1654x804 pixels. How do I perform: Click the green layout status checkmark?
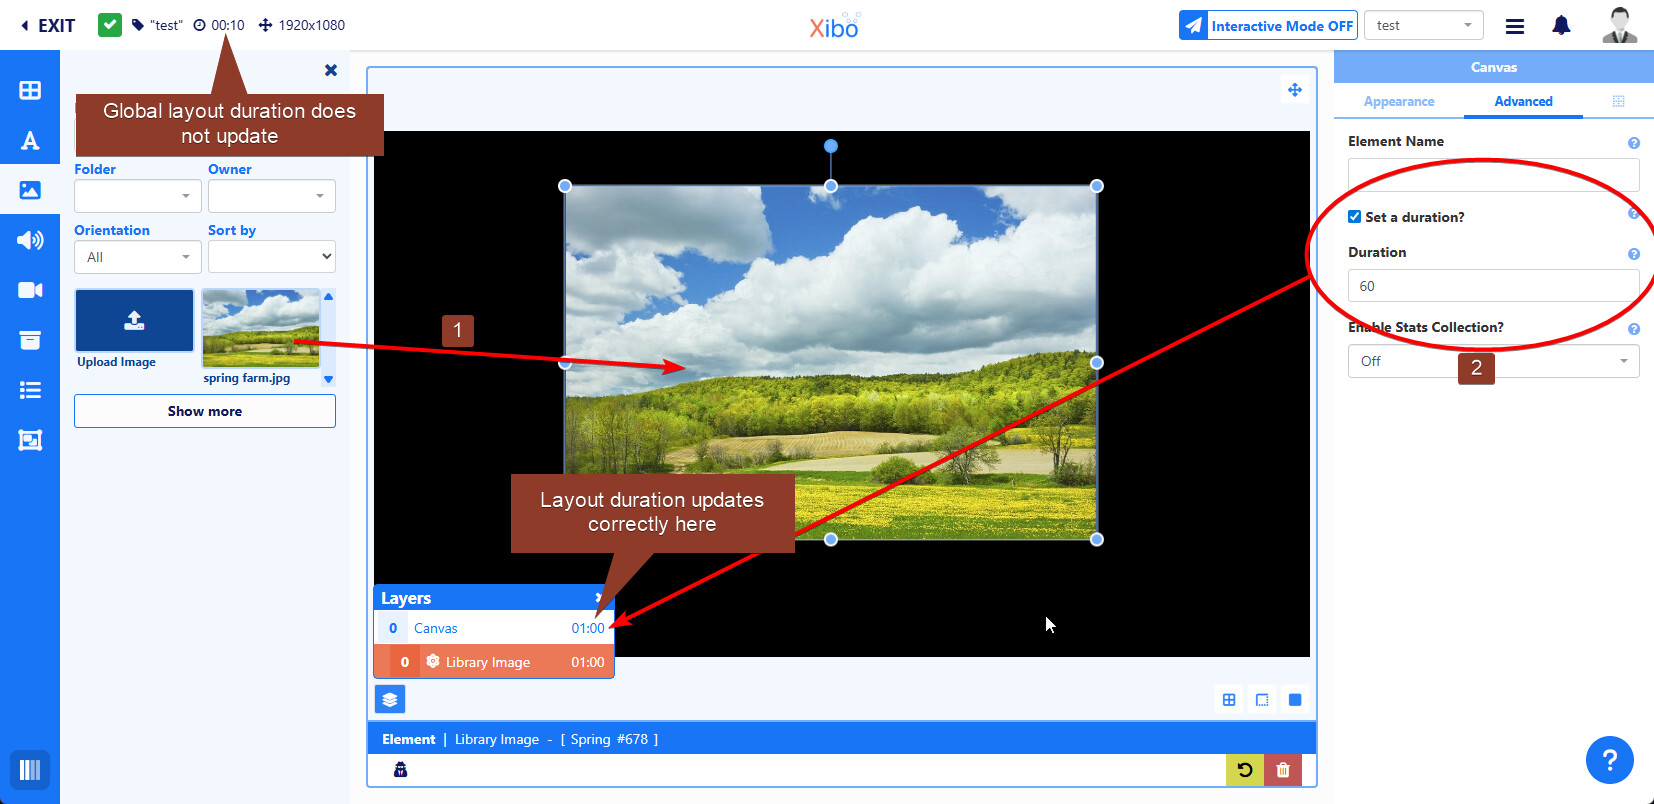(x=110, y=25)
